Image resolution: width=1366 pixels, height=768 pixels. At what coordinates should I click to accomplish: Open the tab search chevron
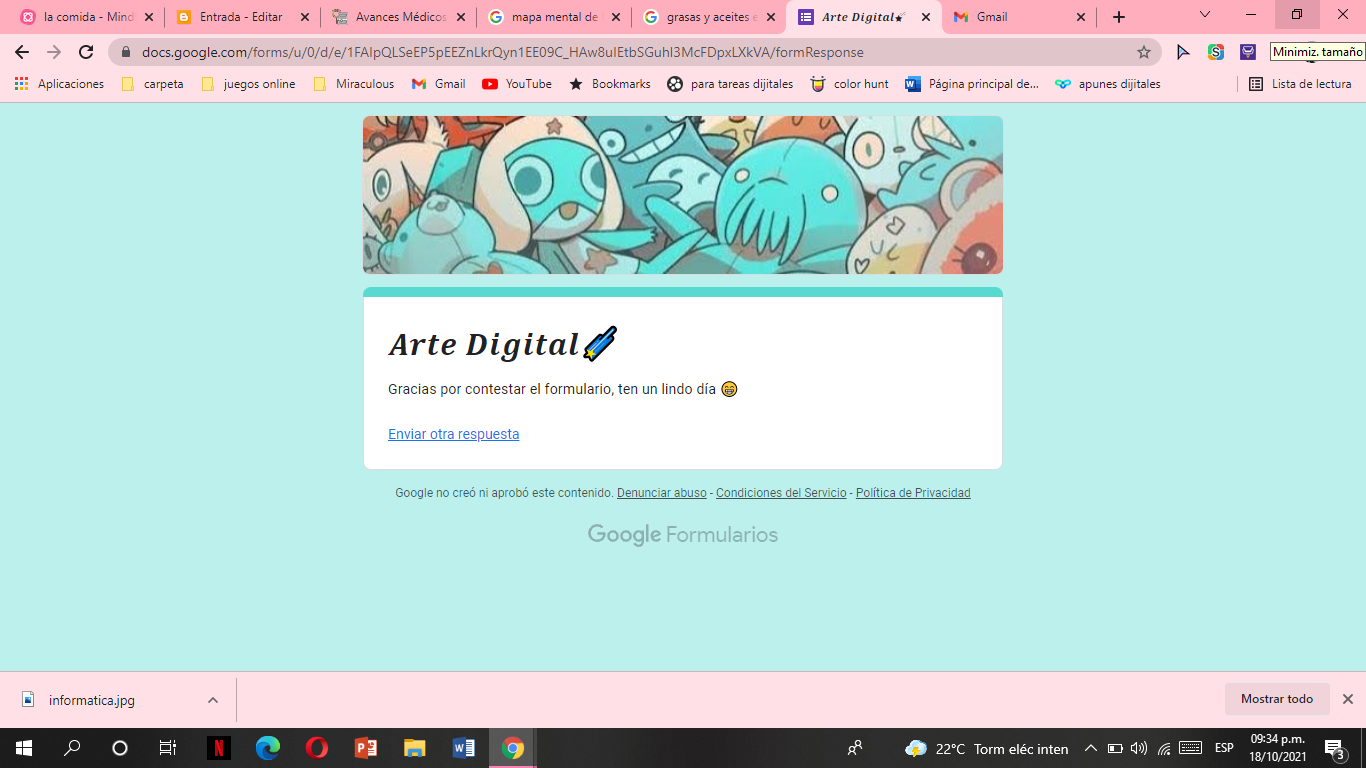point(1205,14)
